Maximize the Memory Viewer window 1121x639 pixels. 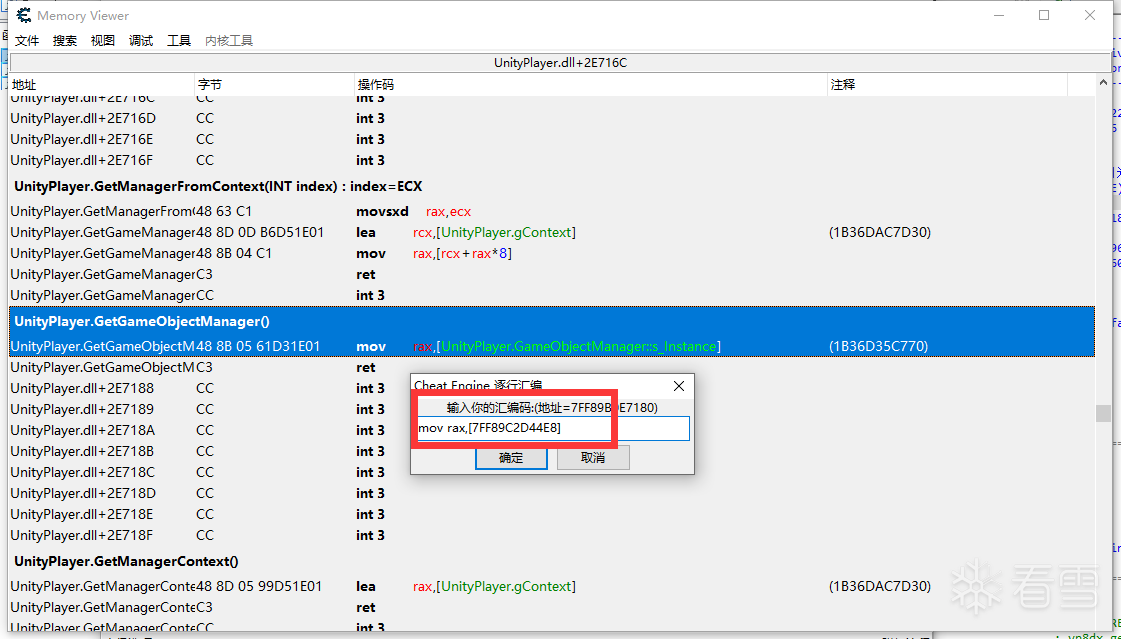1044,15
